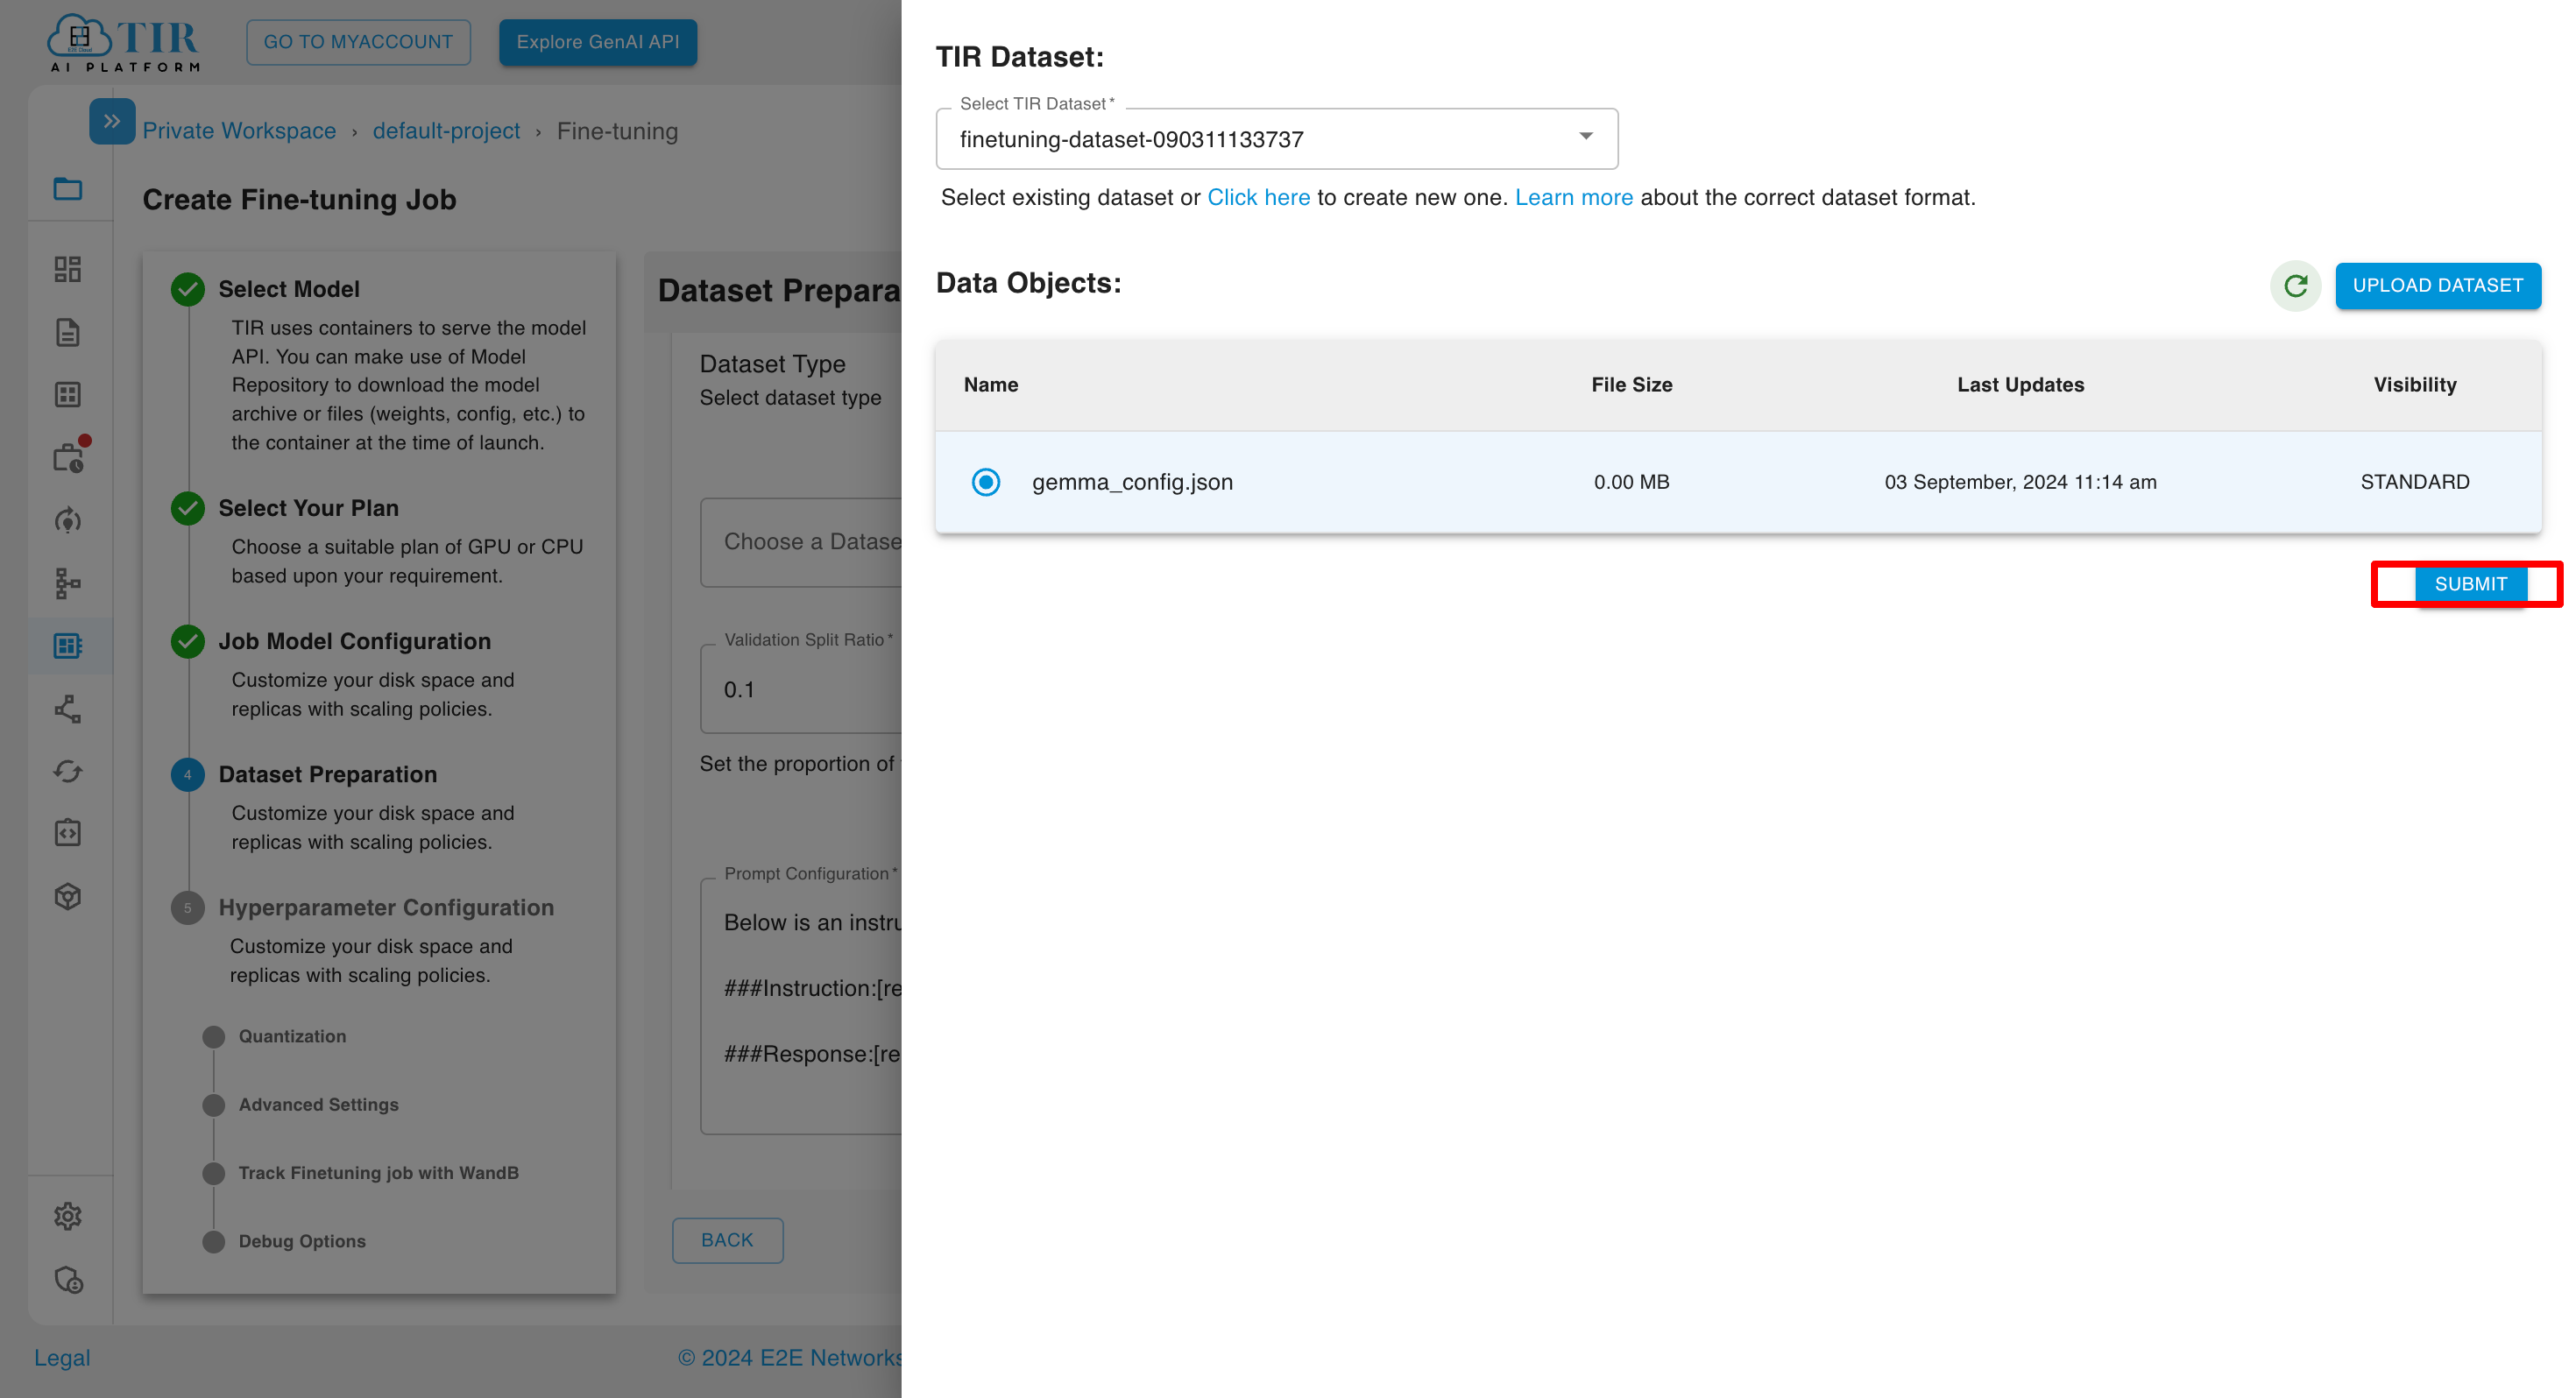Open the default-project breadcrumb

click(446, 131)
